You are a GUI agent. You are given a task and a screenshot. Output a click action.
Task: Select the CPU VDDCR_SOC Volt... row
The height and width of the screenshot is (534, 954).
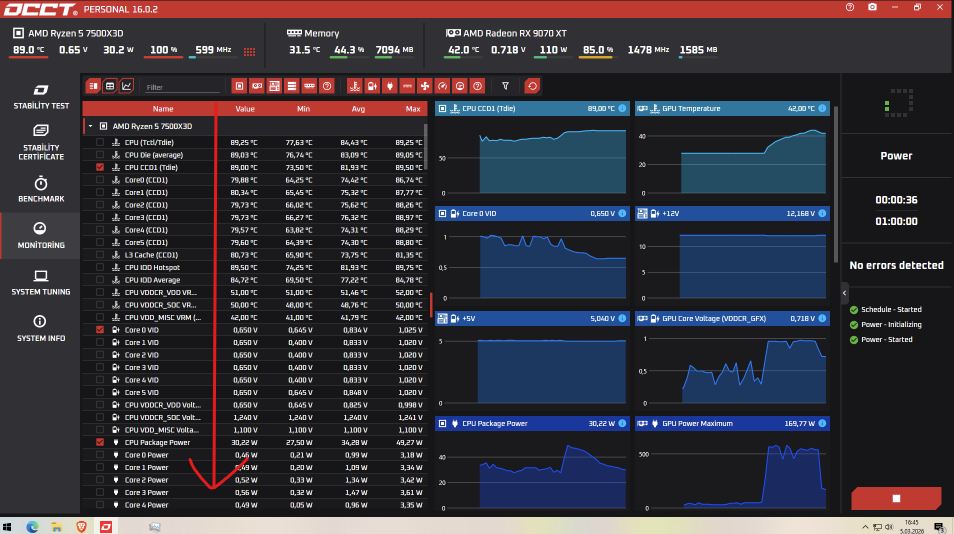click(254, 417)
